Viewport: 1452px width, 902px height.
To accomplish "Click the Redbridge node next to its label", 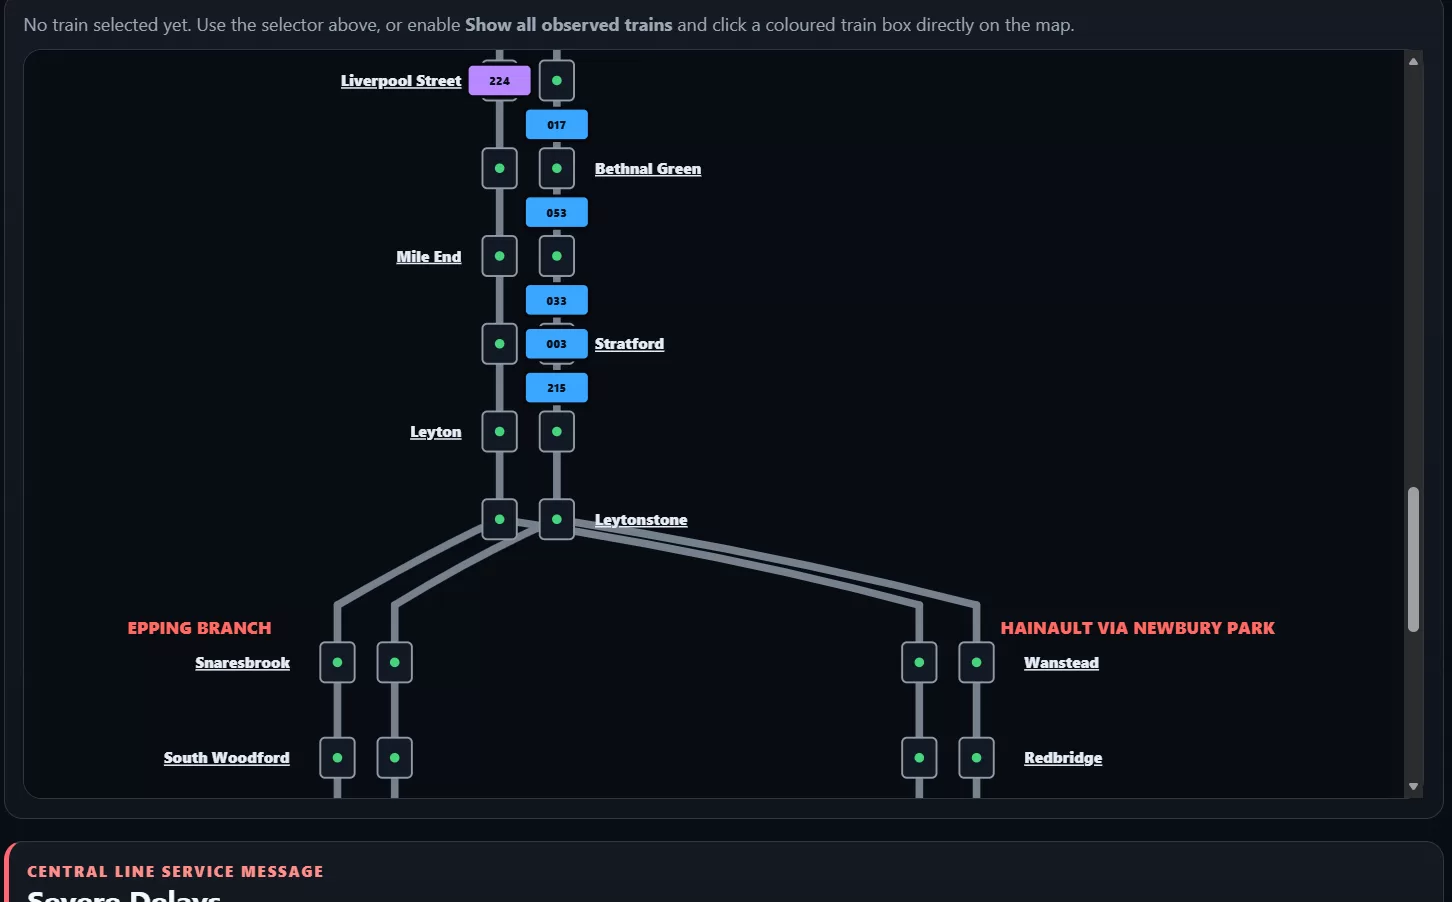I will 977,758.
